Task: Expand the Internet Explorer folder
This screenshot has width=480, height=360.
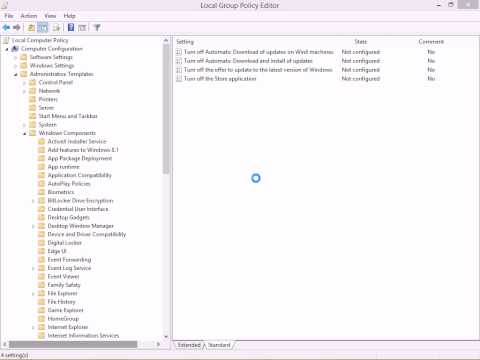Action: coord(33,327)
